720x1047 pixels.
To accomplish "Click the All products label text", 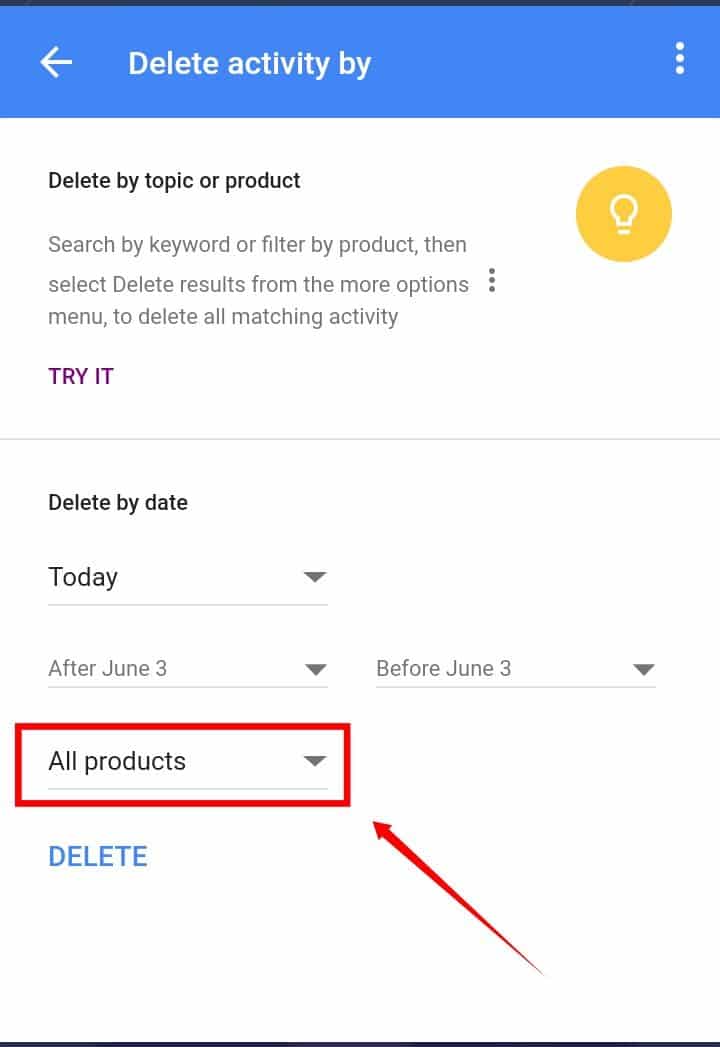I will pos(117,761).
